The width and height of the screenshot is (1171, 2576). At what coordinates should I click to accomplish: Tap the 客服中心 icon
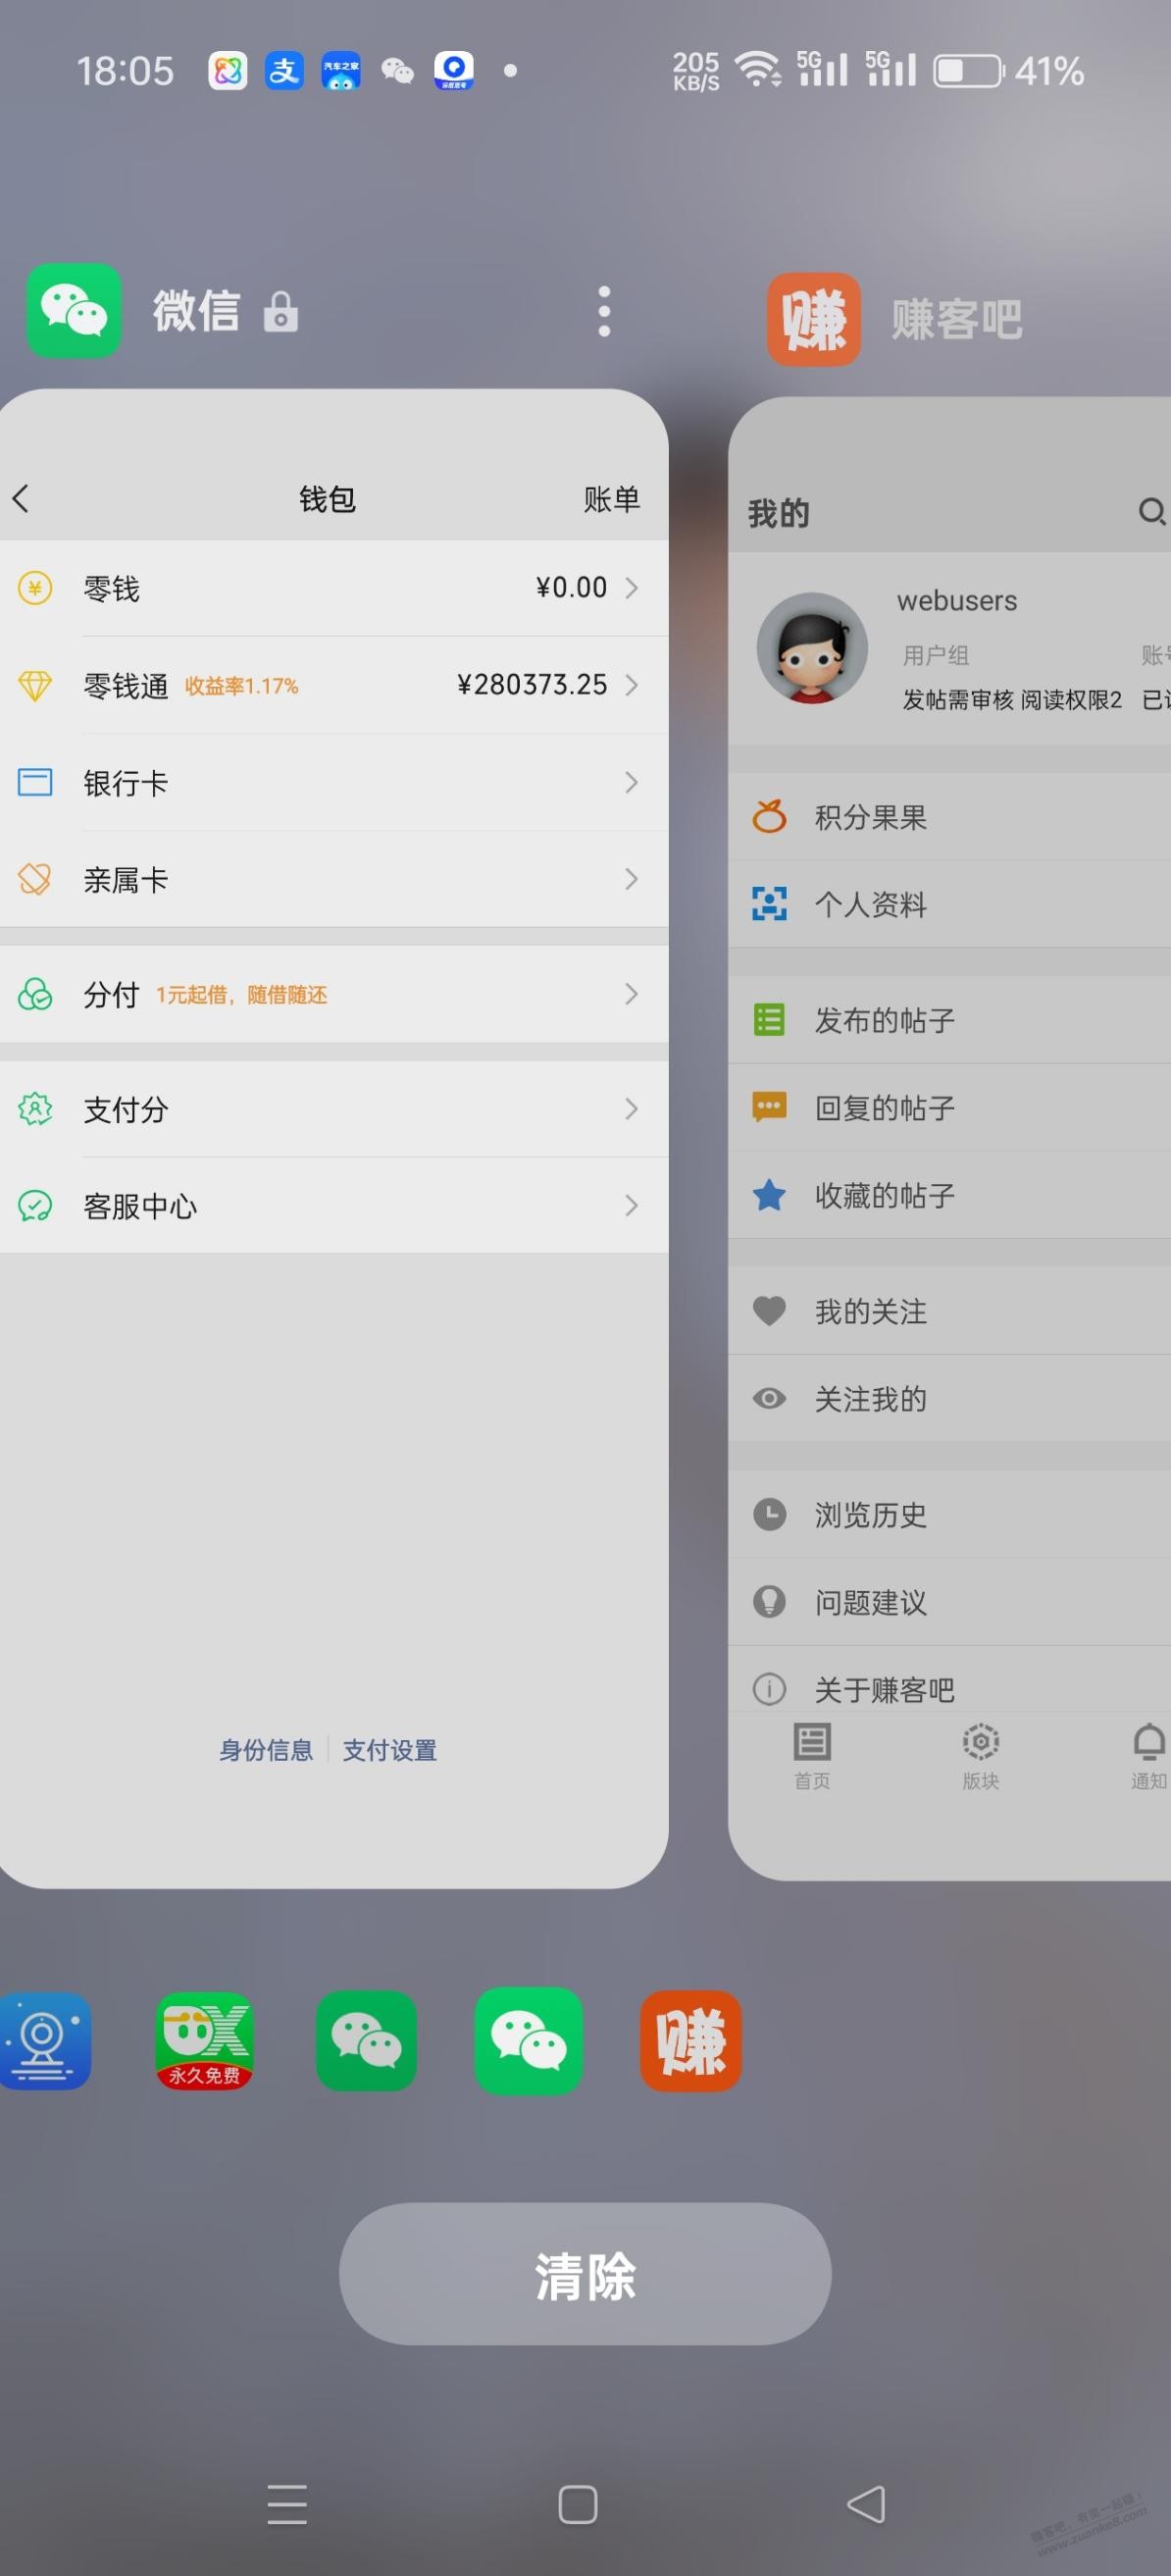(x=35, y=1206)
